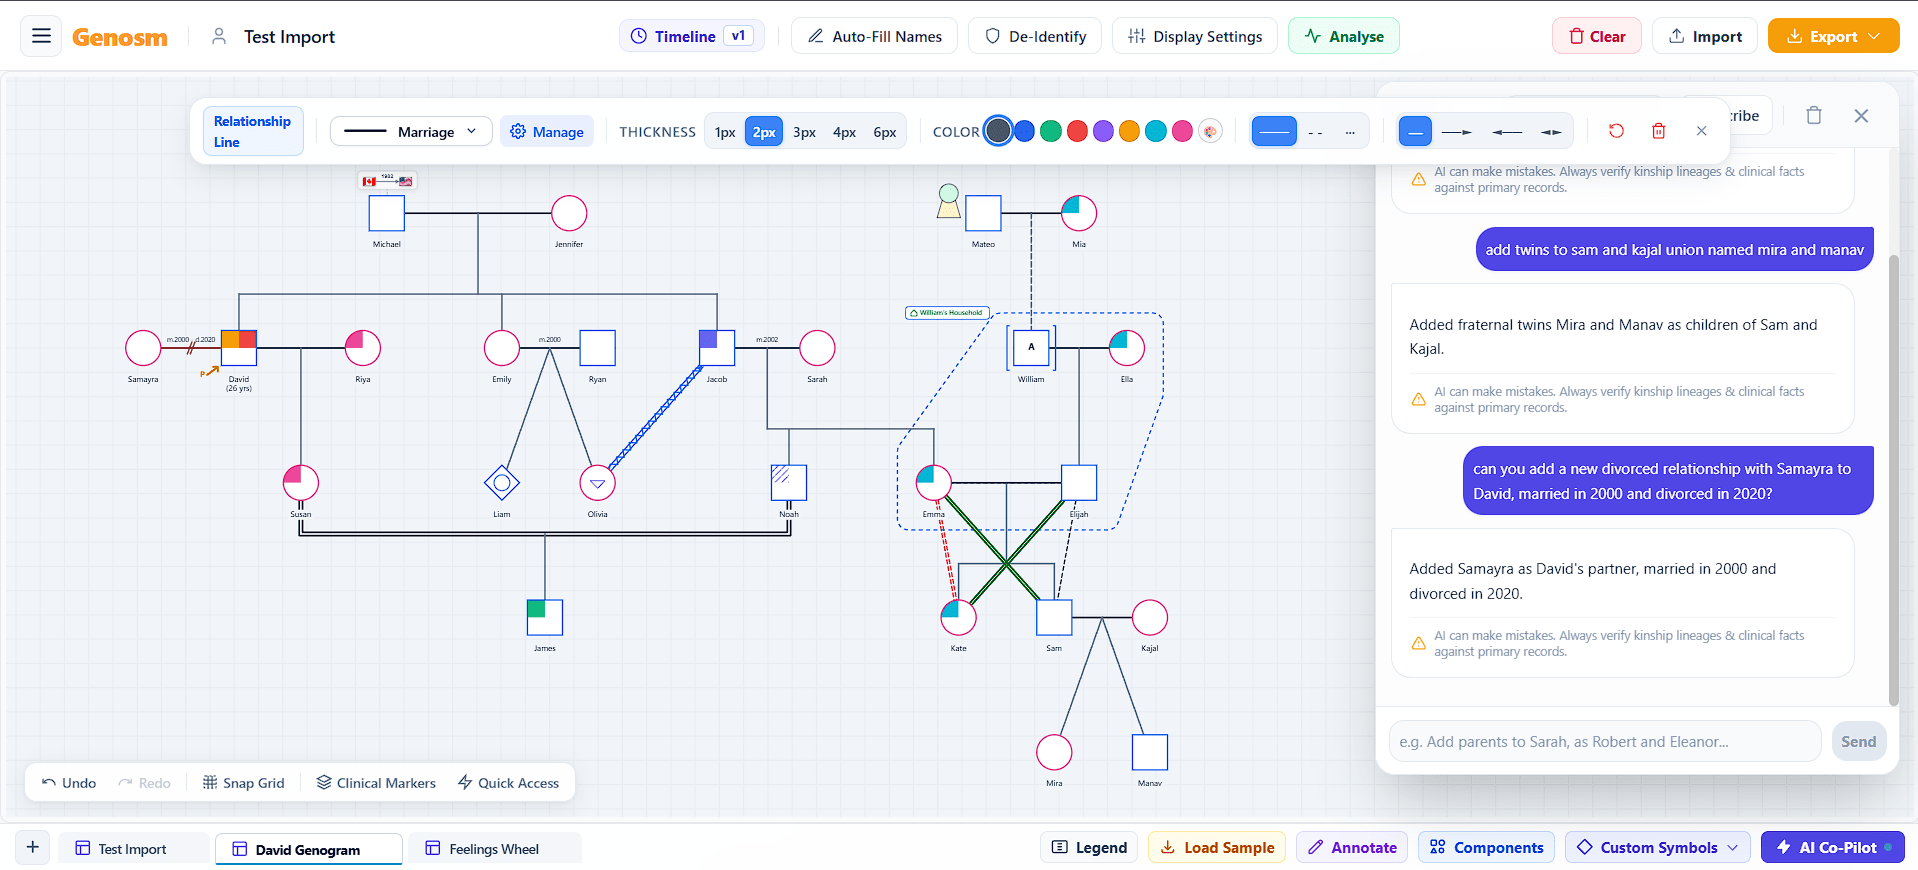Focus the AI Co-Pilot message input

click(1604, 742)
